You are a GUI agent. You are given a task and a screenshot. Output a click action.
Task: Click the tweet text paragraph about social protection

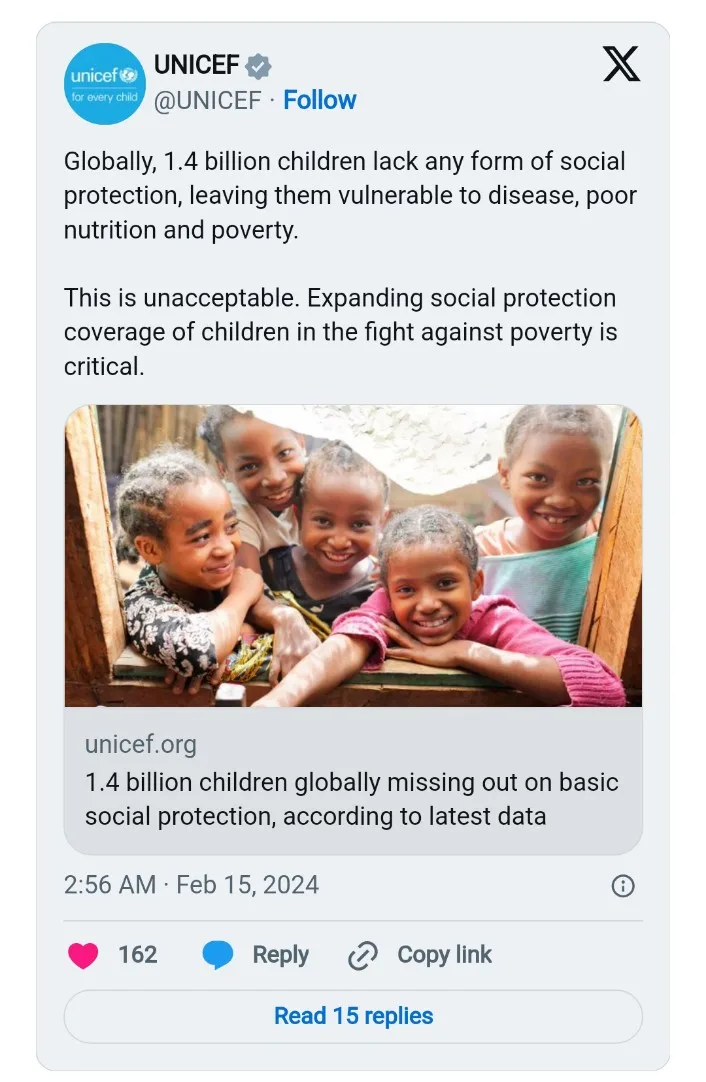pos(350,195)
